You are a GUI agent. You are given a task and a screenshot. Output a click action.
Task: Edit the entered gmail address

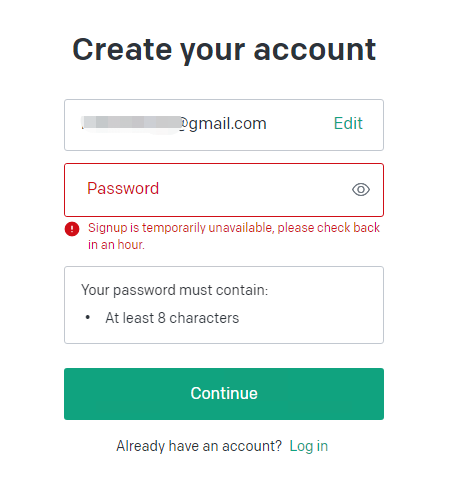[348, 123]
